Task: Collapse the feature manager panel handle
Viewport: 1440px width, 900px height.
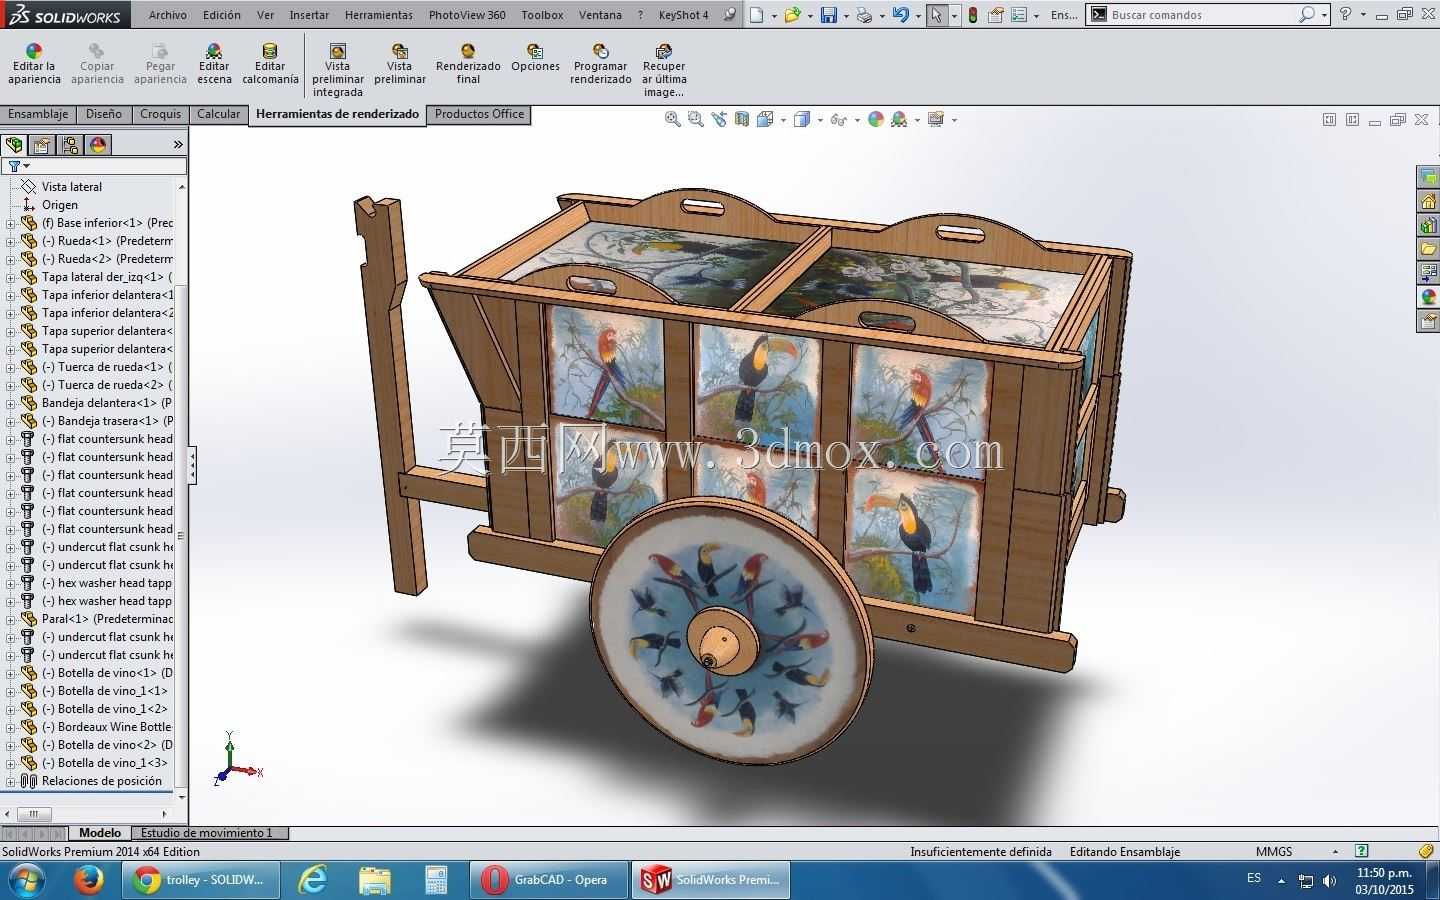Action: [x=192, y=465]
